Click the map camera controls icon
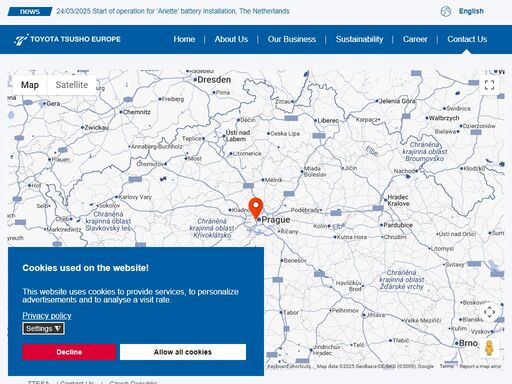Image resolution: width=512 pixels, height=384 pixels. 489,312
